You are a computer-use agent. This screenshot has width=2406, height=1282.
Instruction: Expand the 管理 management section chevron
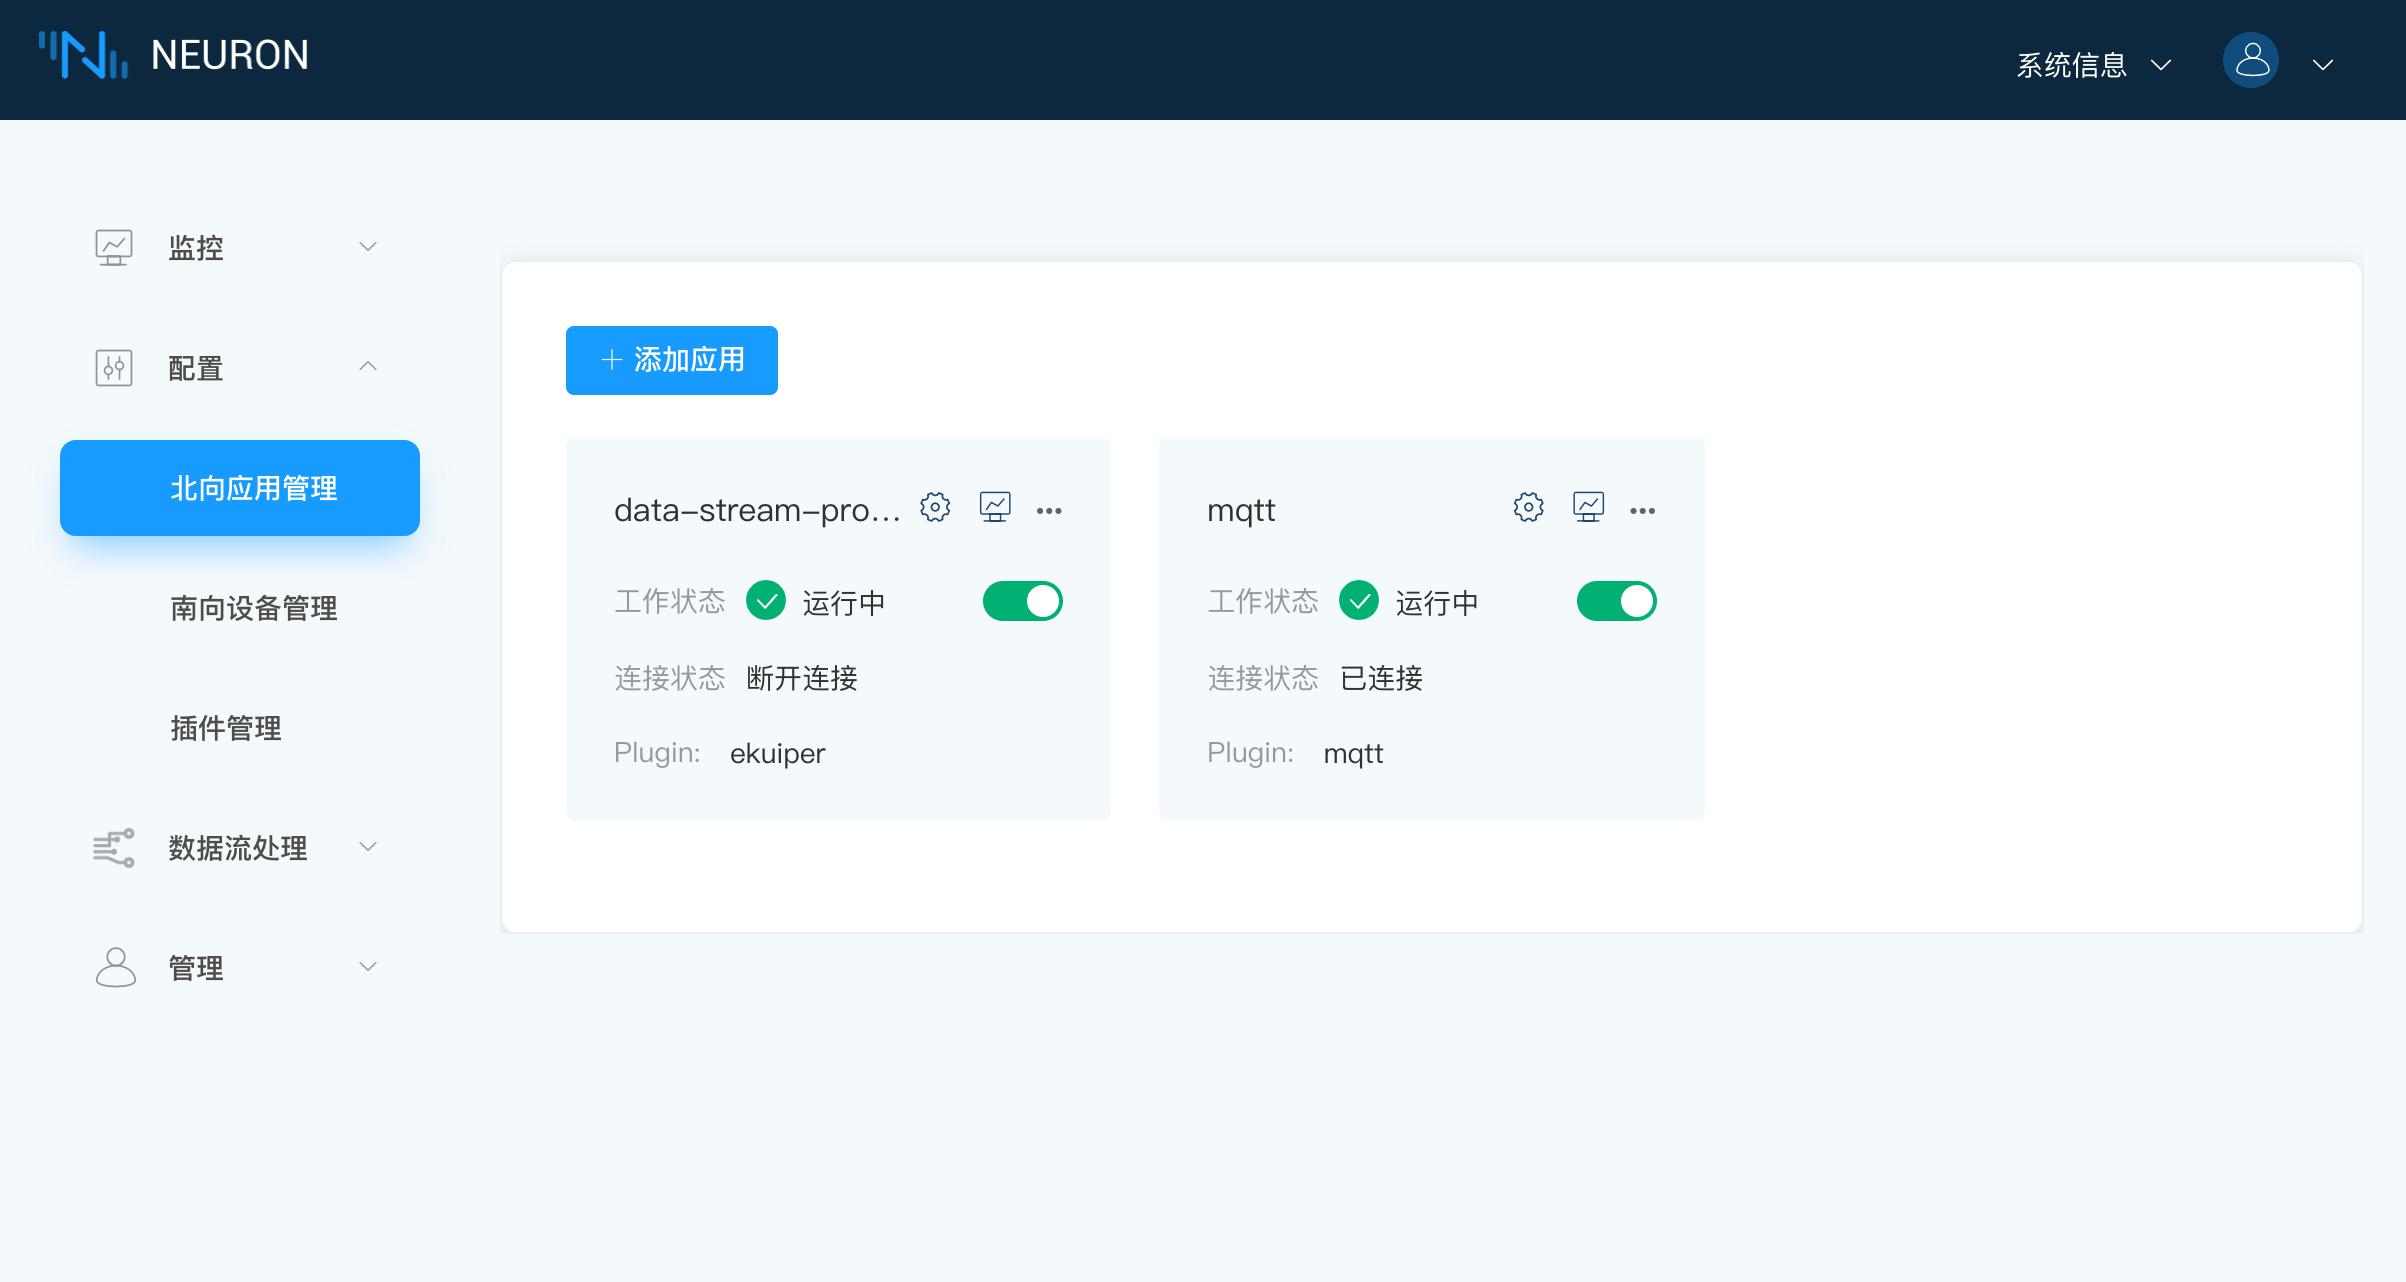[368, 966]
